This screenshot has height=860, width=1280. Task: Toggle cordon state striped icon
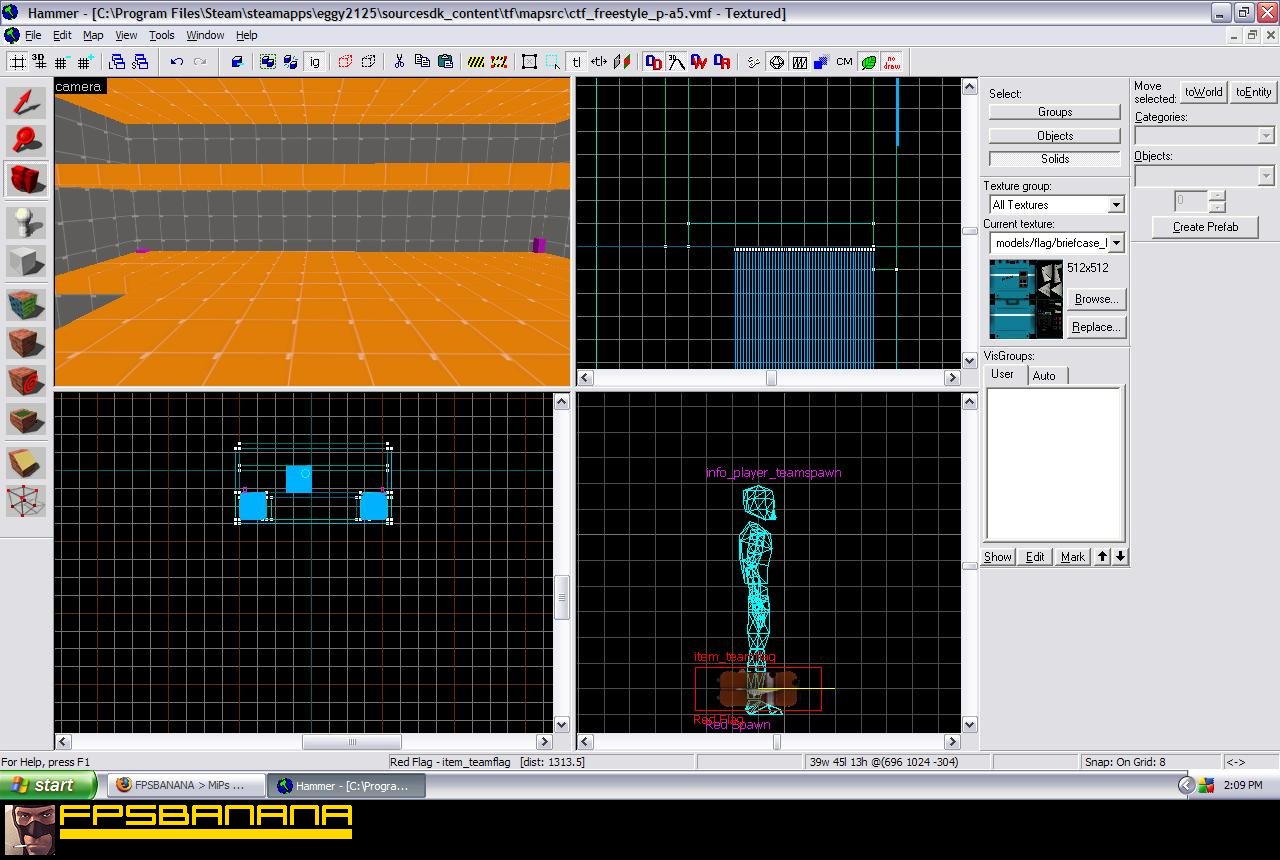click(477, 62)
